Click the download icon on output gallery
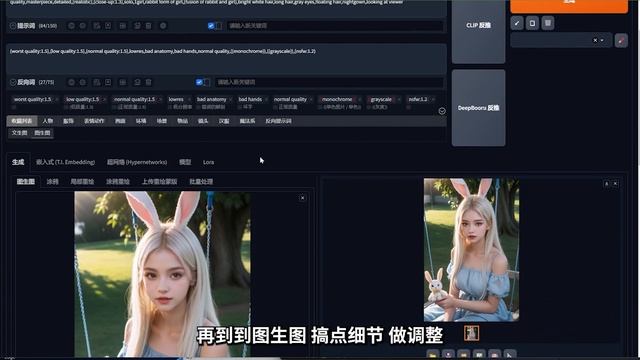 point(607,184)
